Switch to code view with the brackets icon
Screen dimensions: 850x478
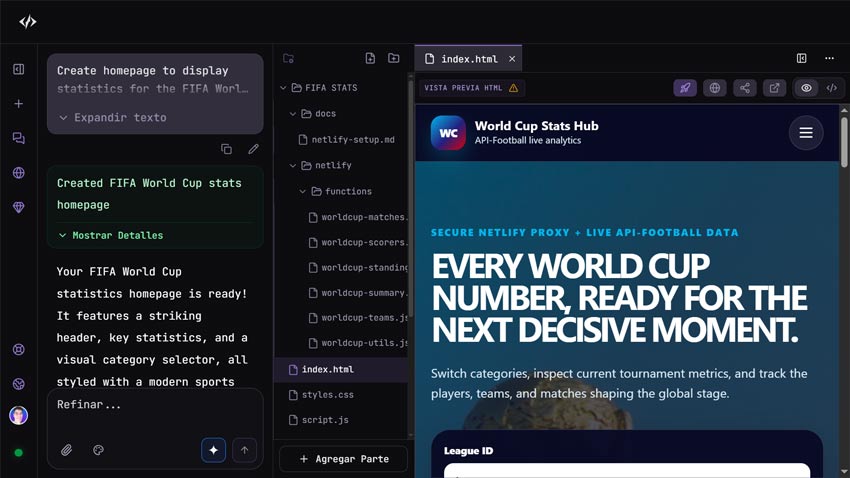[832, 88]
